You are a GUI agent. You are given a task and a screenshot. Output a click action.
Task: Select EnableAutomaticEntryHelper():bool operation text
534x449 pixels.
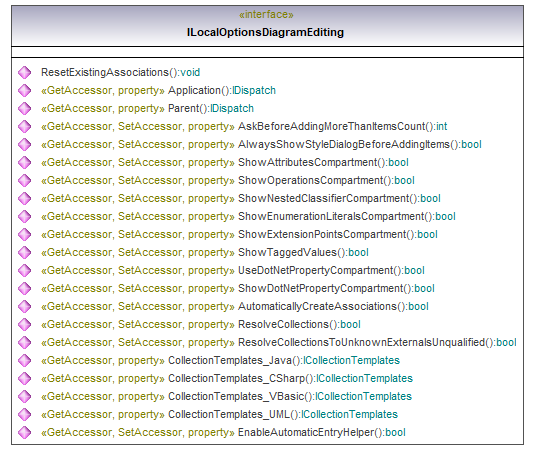tap(322, 432)
